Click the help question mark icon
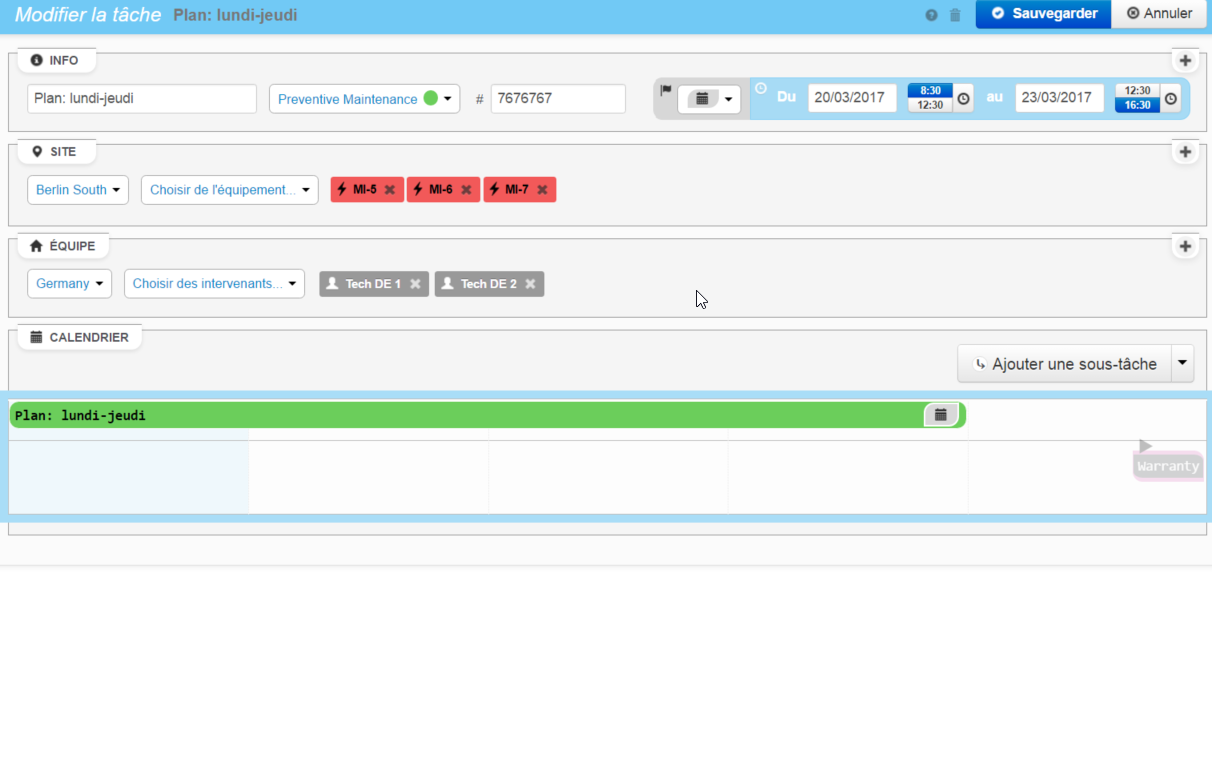Image resolution: width=1212 pixels, height=772 pixels. click(x=931, y=15)
